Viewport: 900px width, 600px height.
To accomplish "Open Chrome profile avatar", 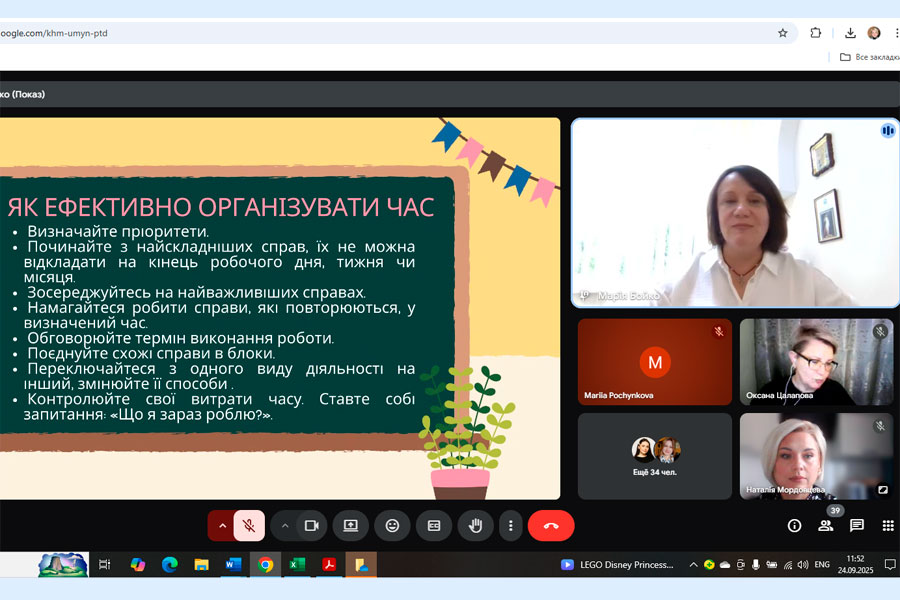I will pyautogui.click(x=874, y=33).
